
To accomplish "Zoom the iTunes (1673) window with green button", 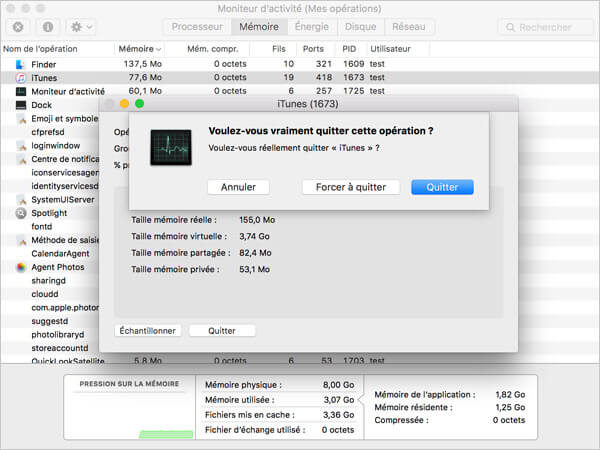I will pos(140,104).
